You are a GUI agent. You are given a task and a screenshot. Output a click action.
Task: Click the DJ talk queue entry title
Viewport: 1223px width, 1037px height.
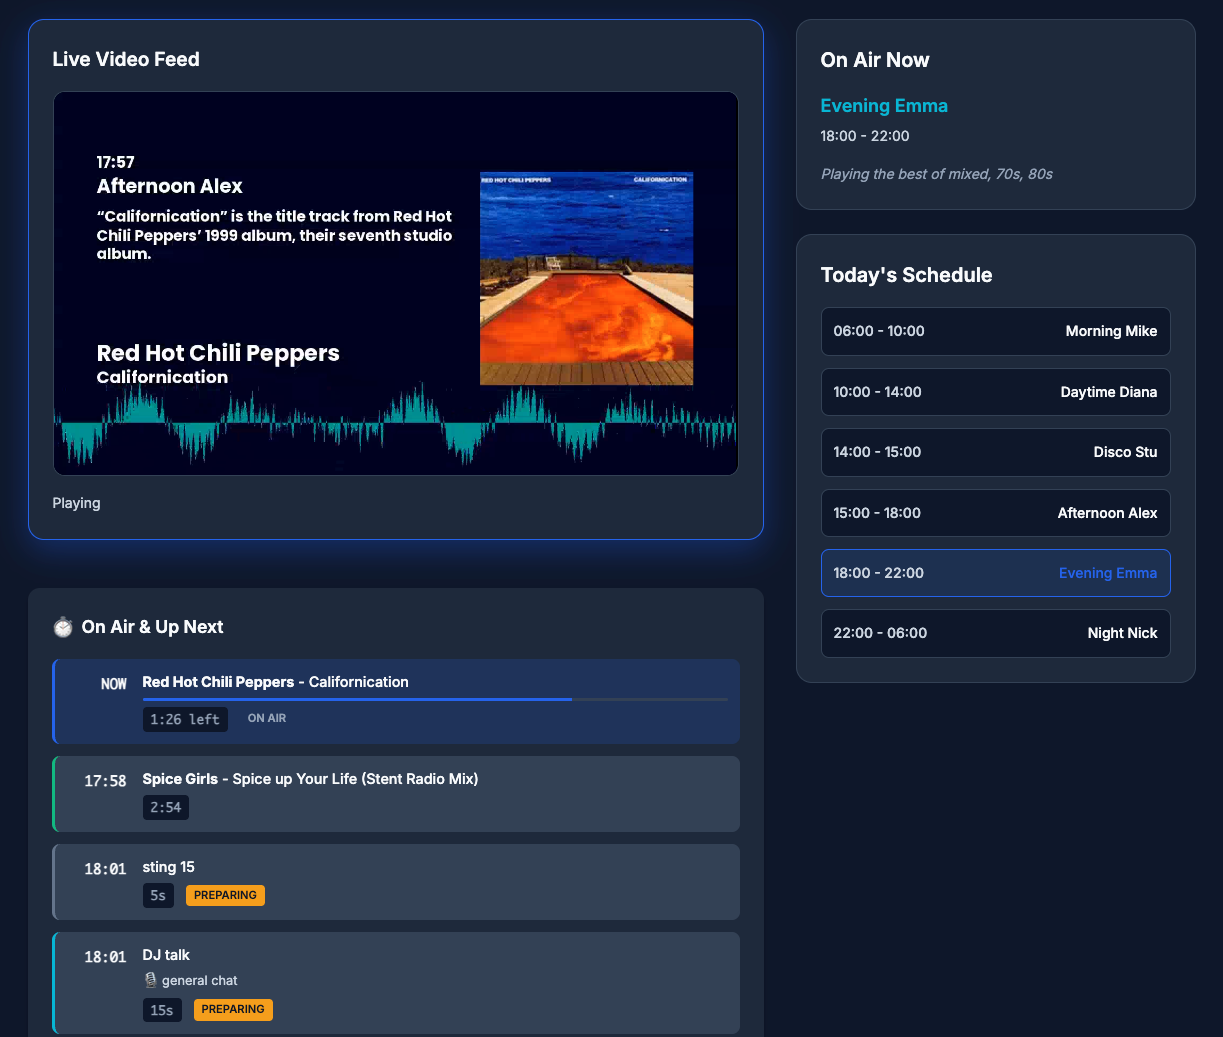tap(166, 955)
